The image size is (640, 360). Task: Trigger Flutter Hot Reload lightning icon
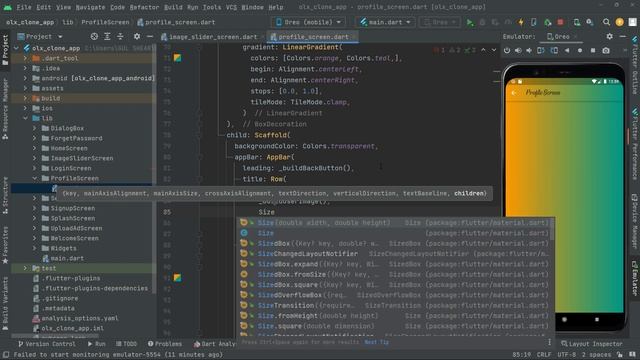click(521, 22)
